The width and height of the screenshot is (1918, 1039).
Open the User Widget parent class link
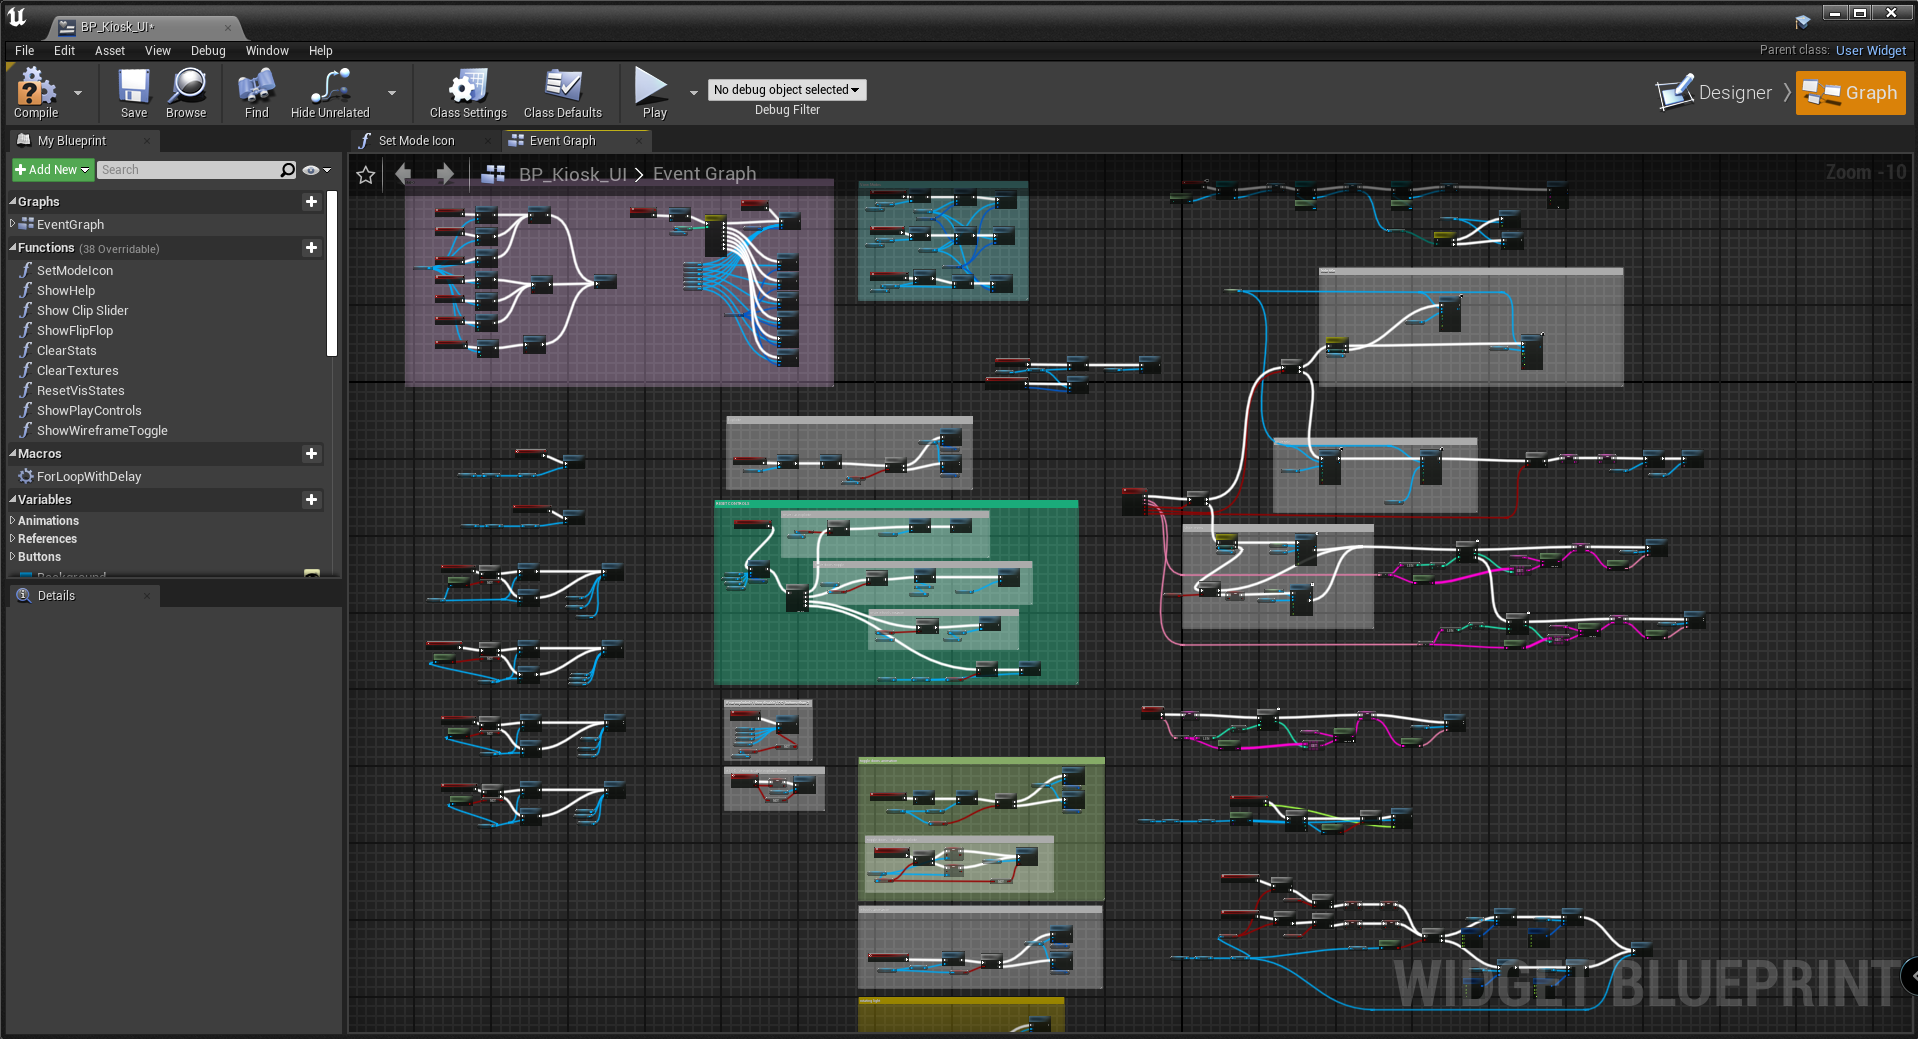pos(1870,51)
